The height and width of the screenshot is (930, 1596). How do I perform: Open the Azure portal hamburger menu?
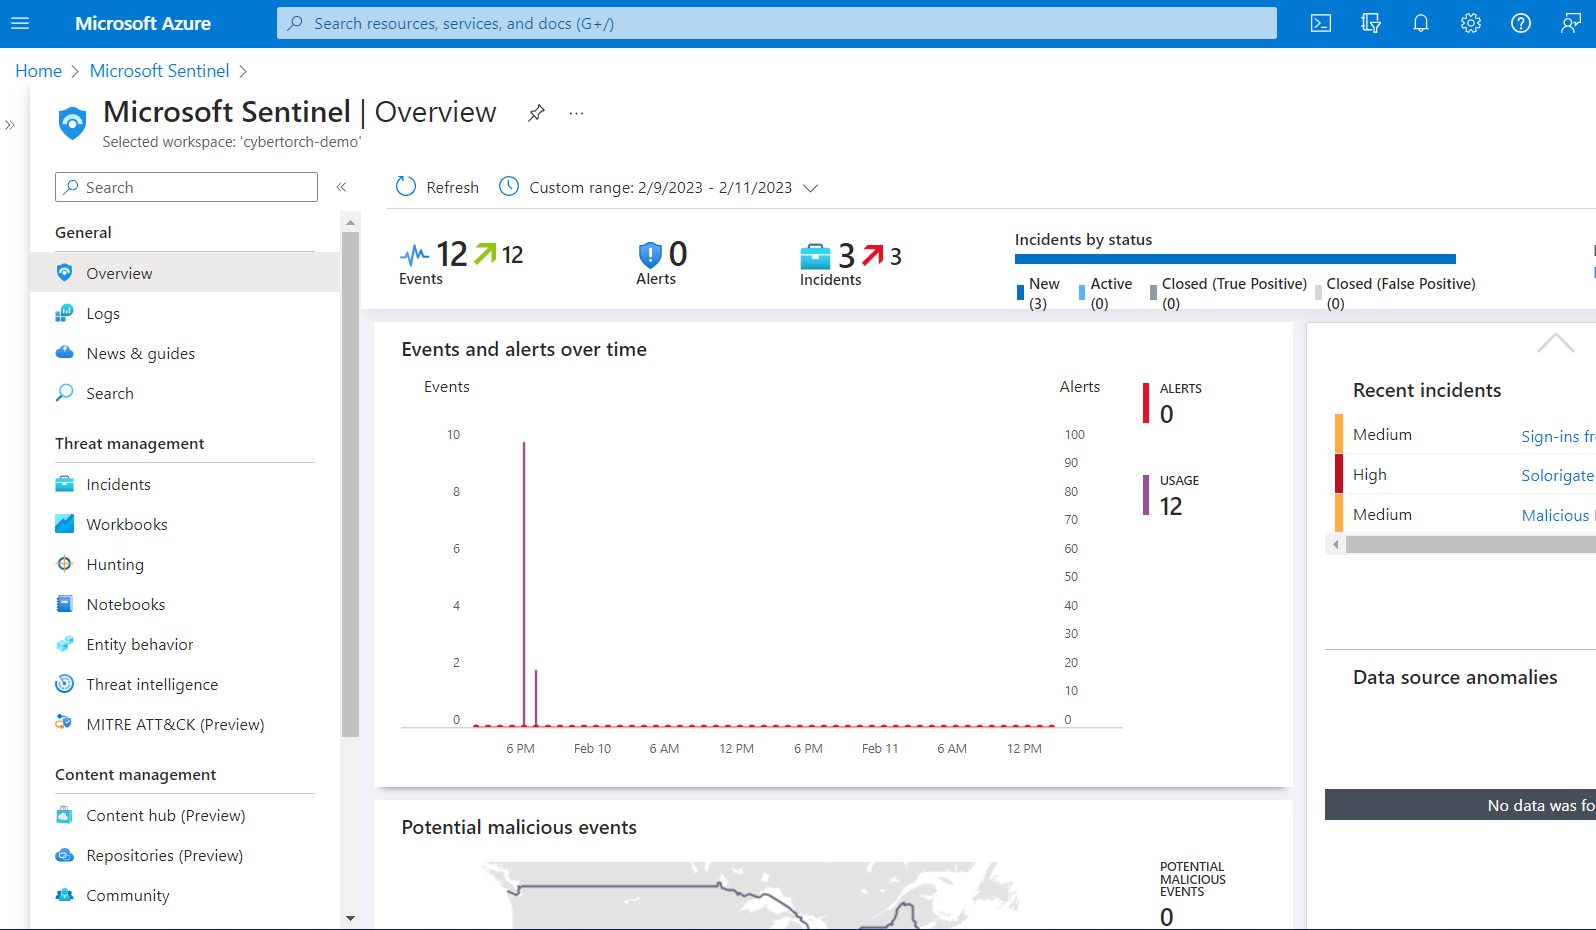click(20, 23)
